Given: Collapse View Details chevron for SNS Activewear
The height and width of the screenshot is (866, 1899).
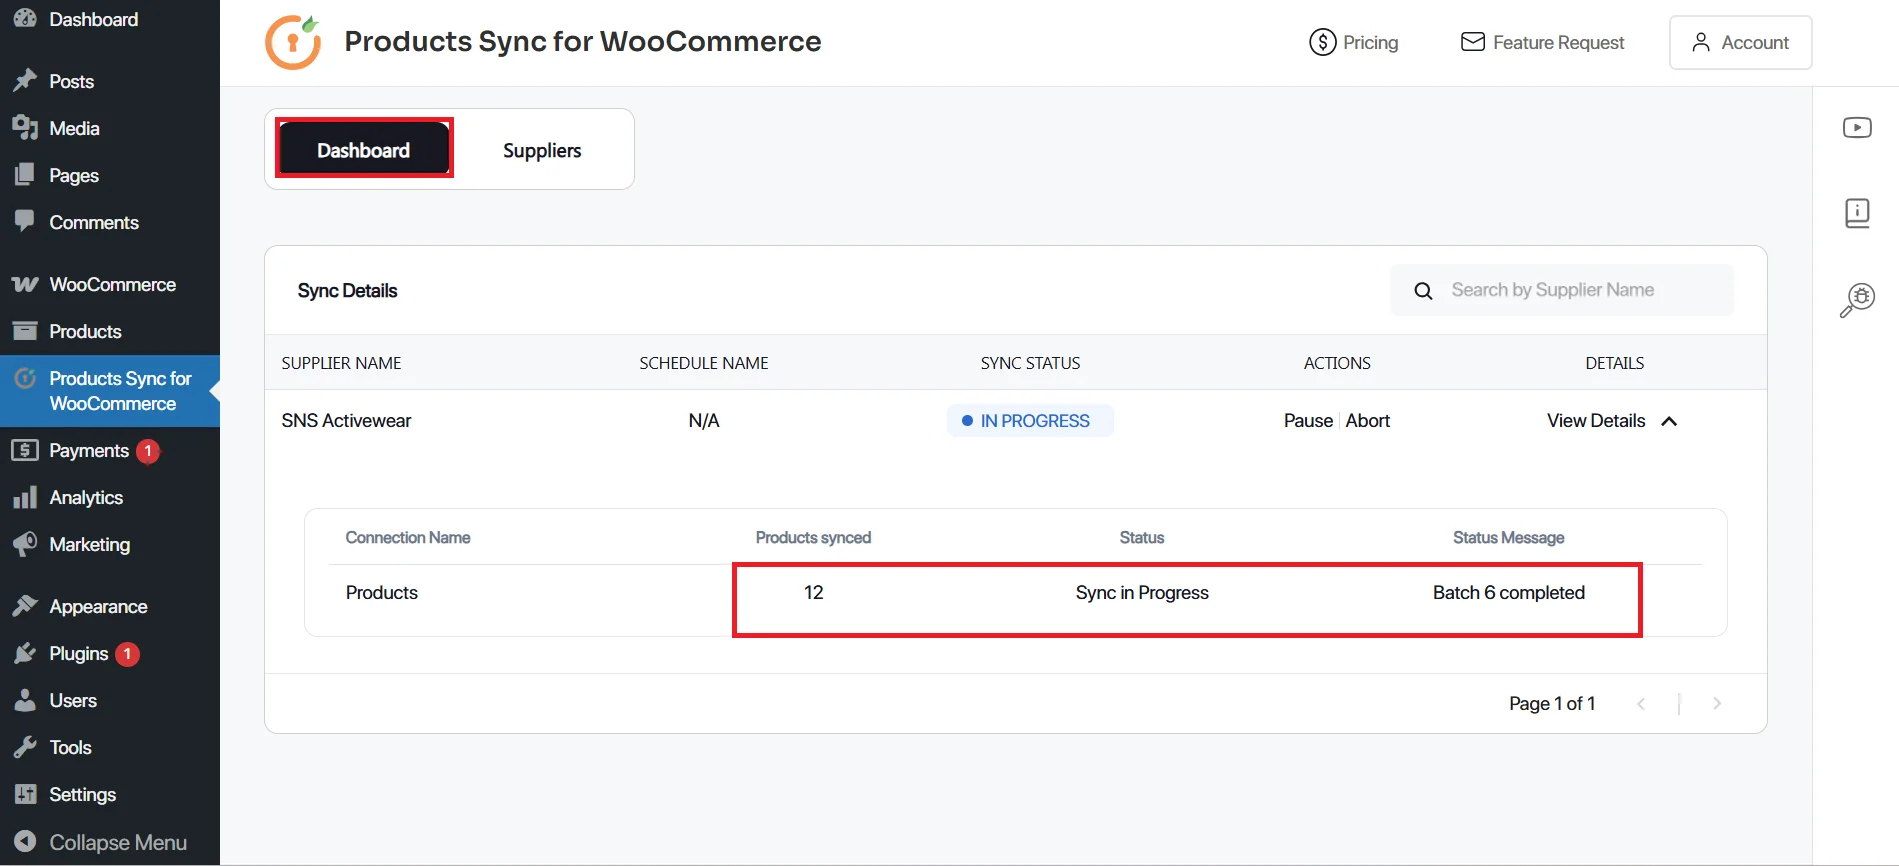Looking at the screenshot, I should [1669, 421].
